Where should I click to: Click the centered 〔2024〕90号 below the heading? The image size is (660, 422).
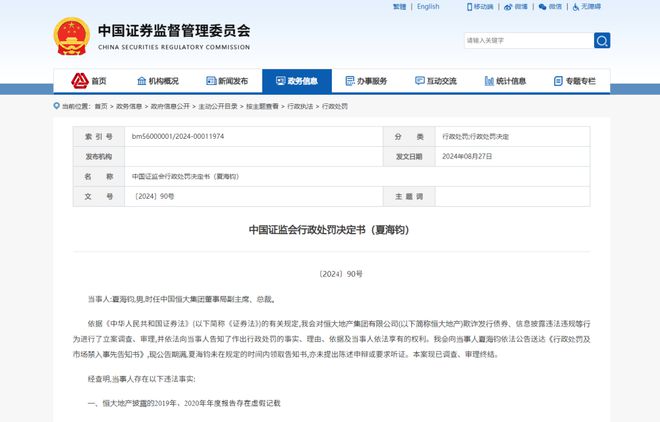point(340,274)
